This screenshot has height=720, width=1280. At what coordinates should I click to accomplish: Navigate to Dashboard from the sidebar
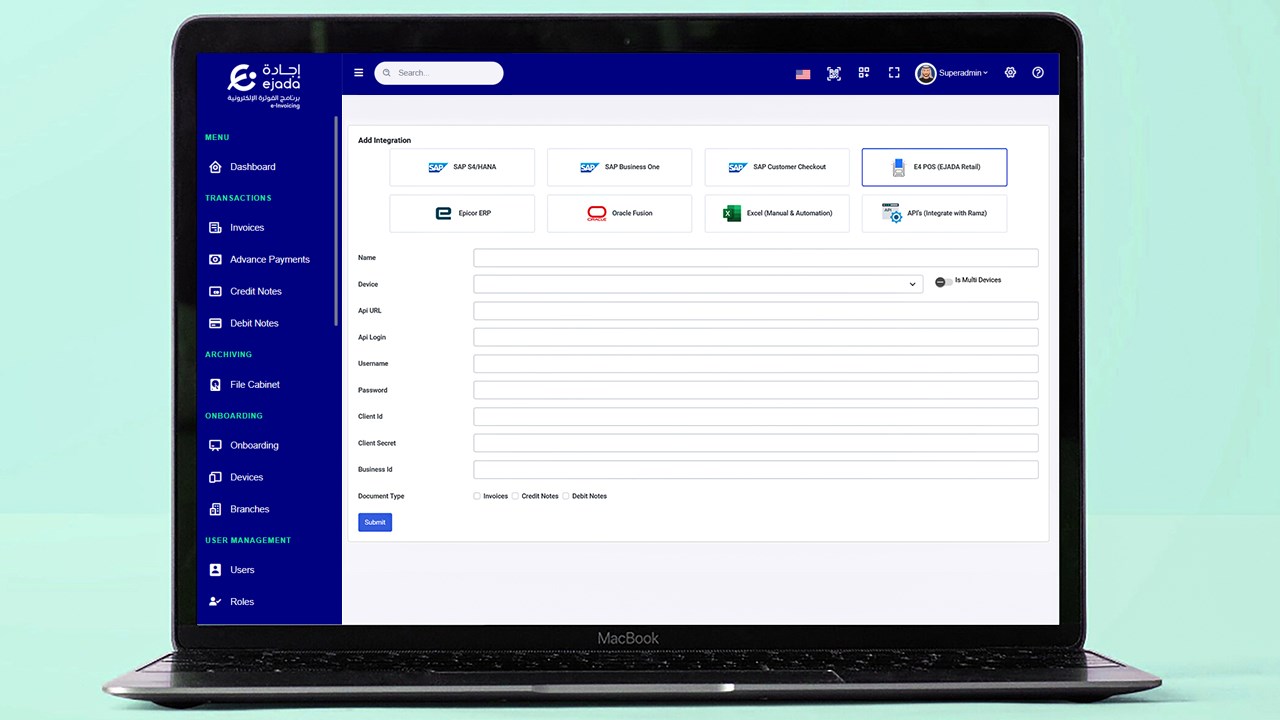(252, 166)
